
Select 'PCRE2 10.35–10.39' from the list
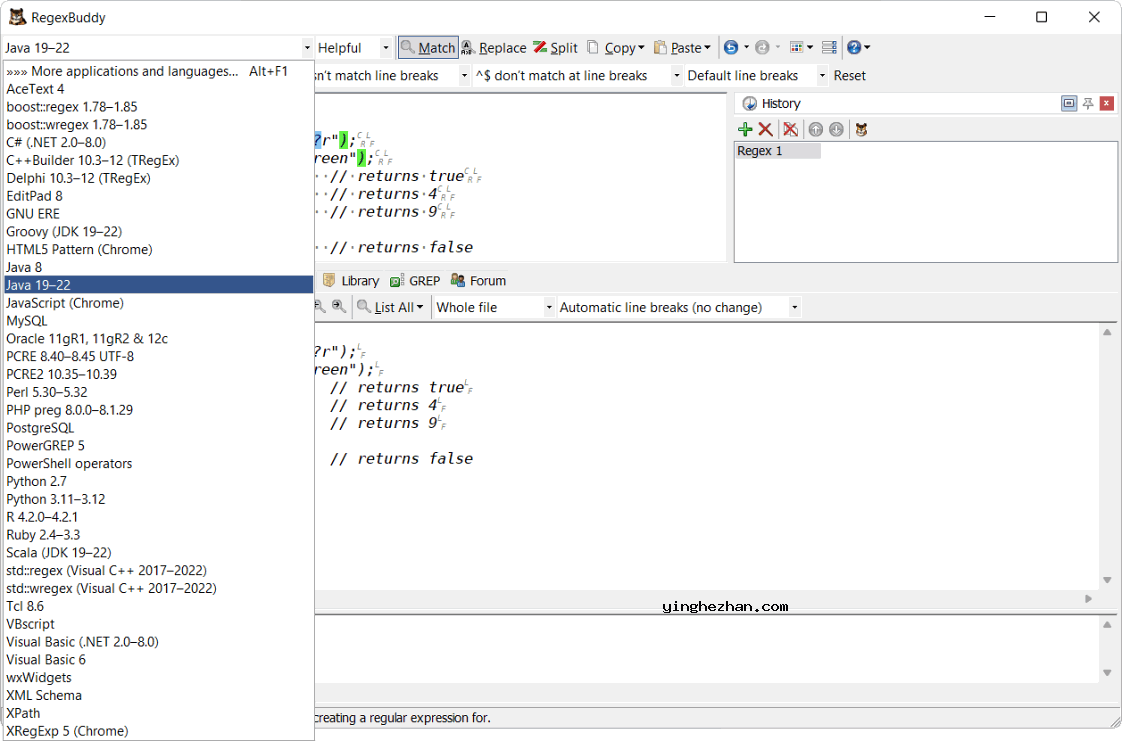[159, 374]
